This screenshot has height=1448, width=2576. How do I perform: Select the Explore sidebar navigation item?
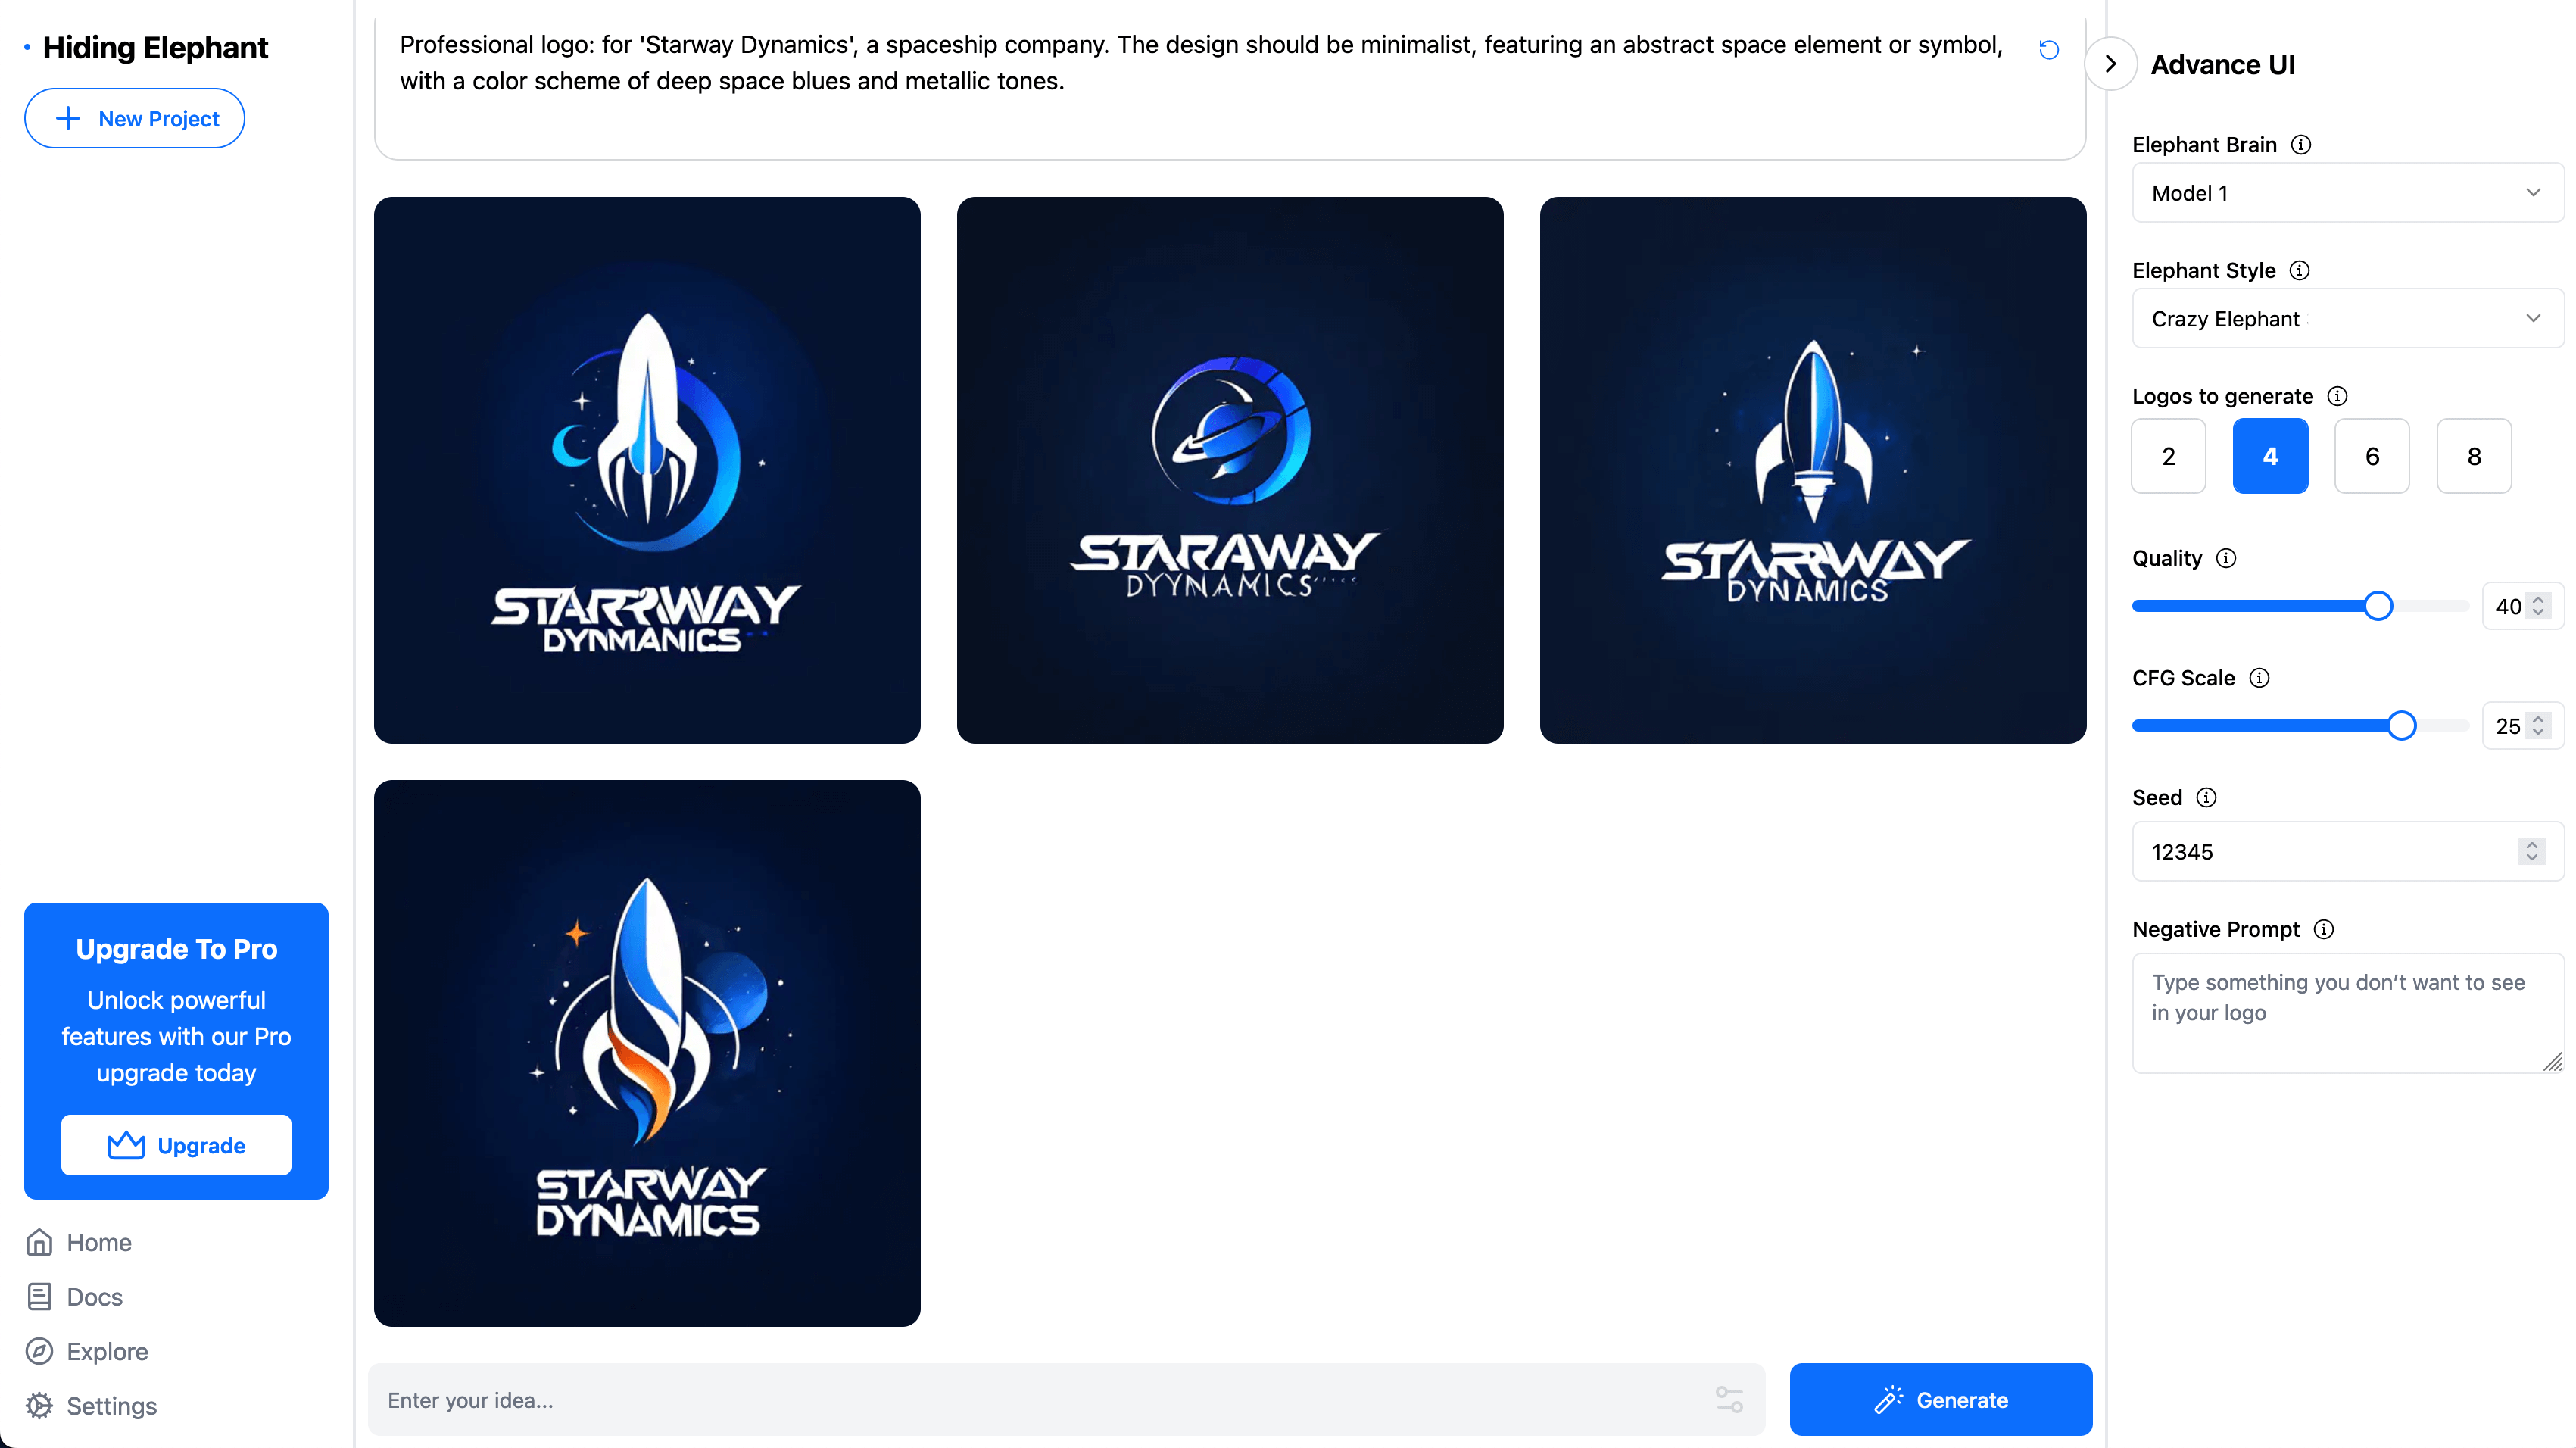click(106, 1350)
